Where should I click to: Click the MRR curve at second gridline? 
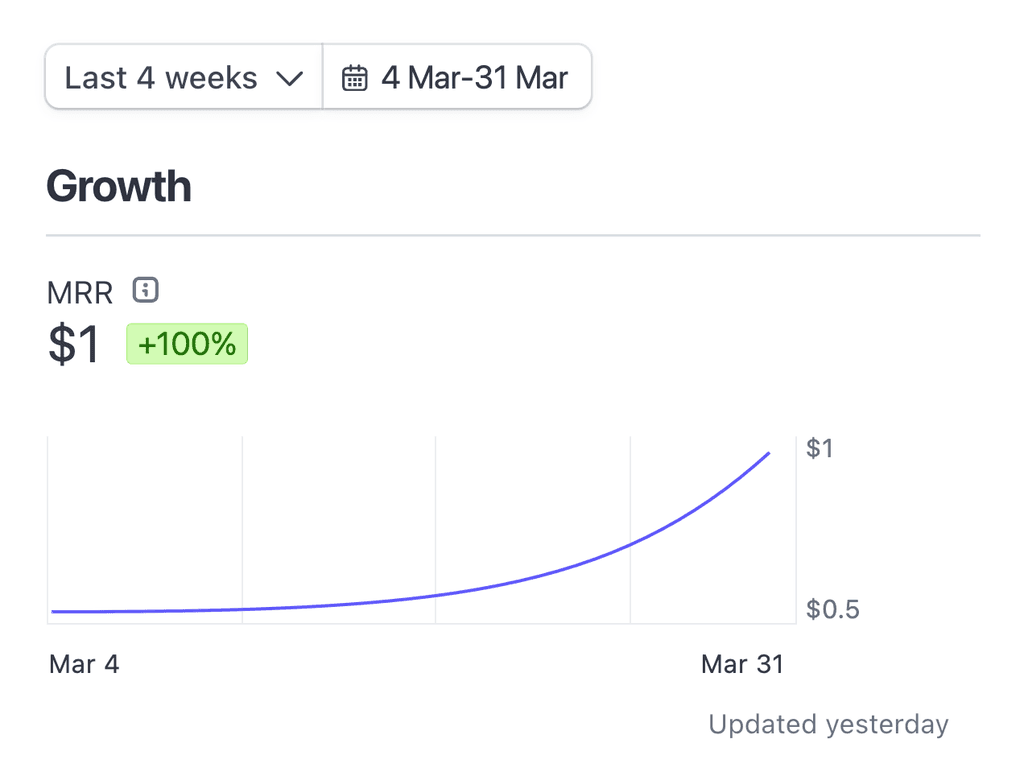(x=436, y=595)
